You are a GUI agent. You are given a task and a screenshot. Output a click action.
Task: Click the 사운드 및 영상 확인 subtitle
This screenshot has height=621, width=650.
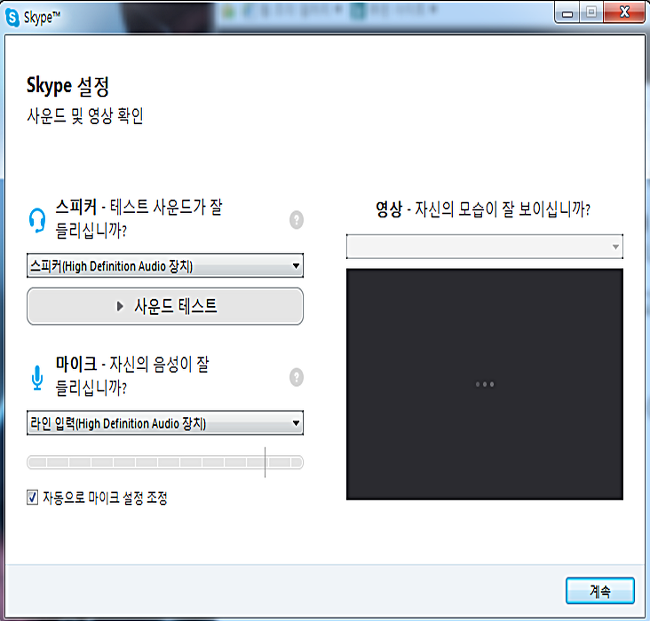coord(85,116)
